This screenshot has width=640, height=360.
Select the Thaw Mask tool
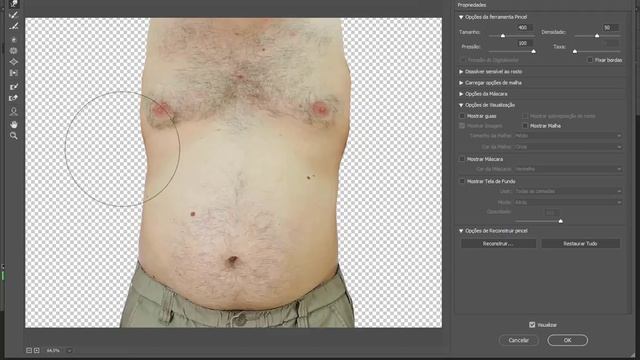pos(13,98)
